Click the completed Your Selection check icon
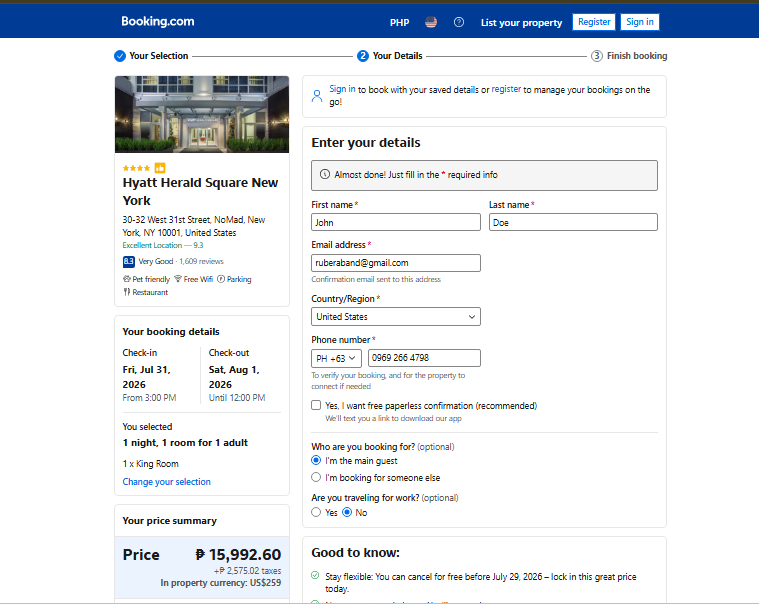759x604 pixels. [x=120, y=56]
